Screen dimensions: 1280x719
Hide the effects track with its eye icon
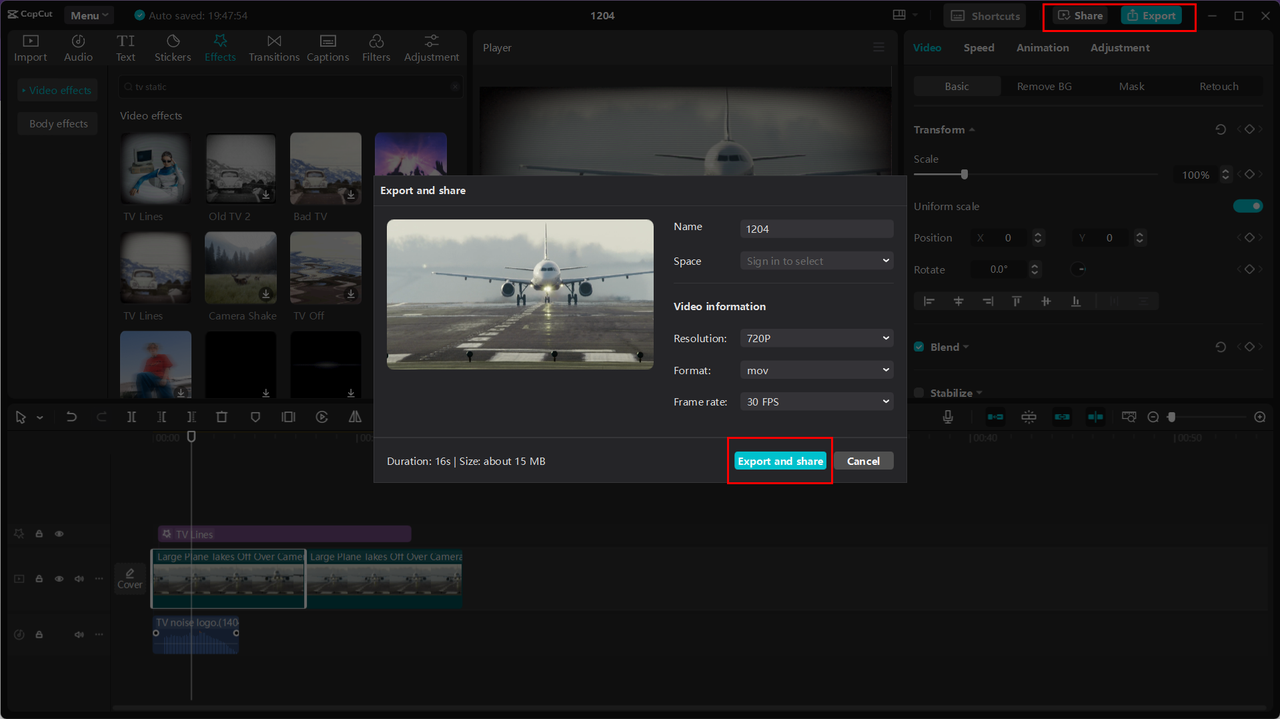[x=59, y=534]
